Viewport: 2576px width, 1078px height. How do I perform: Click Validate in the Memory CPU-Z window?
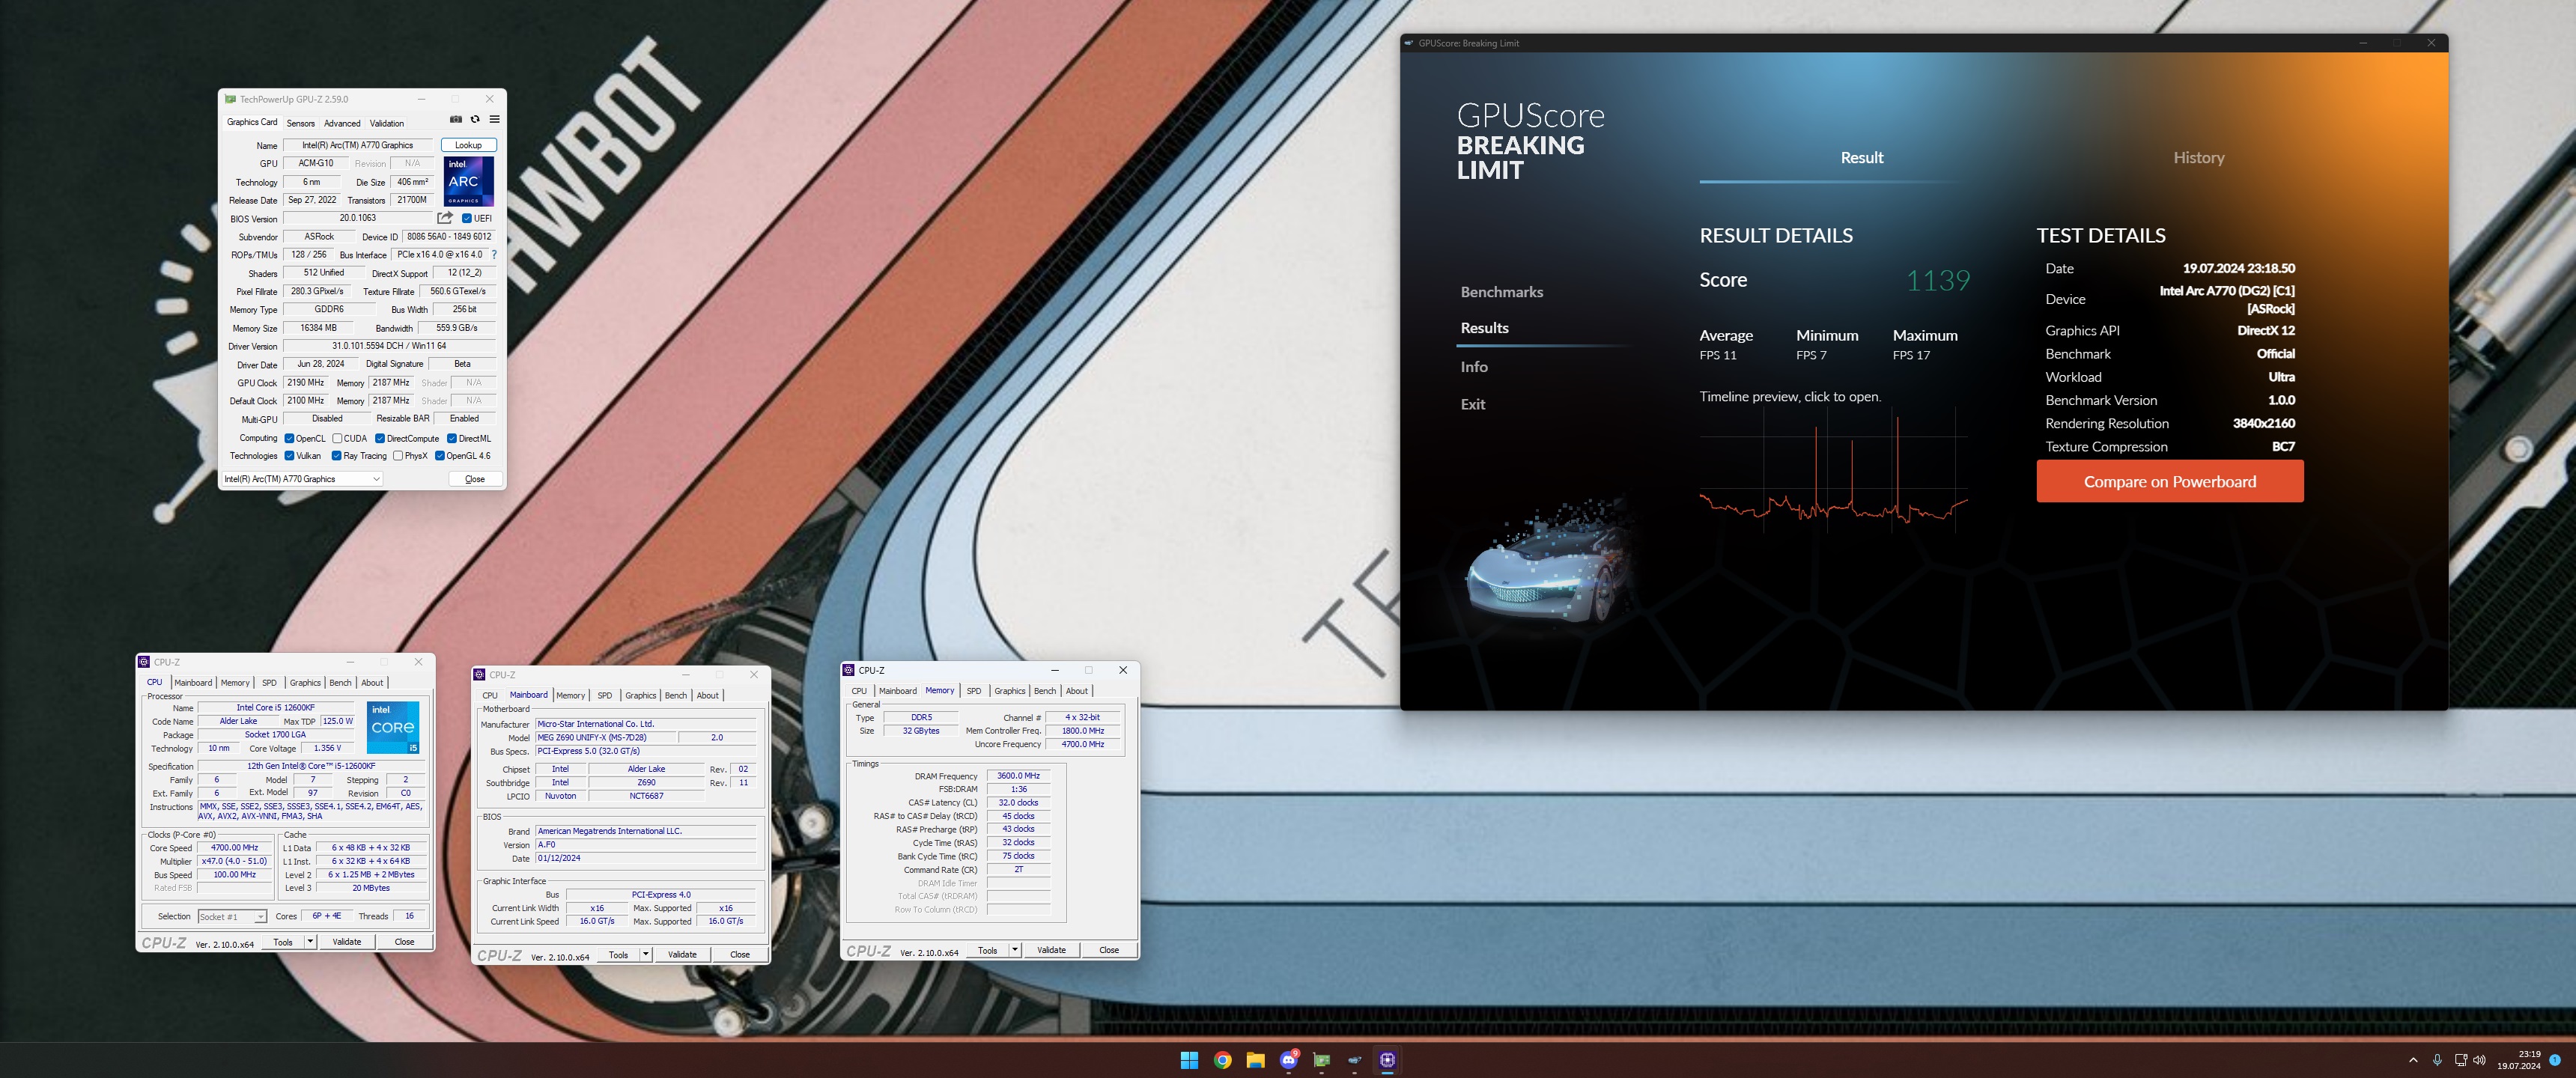click(x=1051, y=950)
